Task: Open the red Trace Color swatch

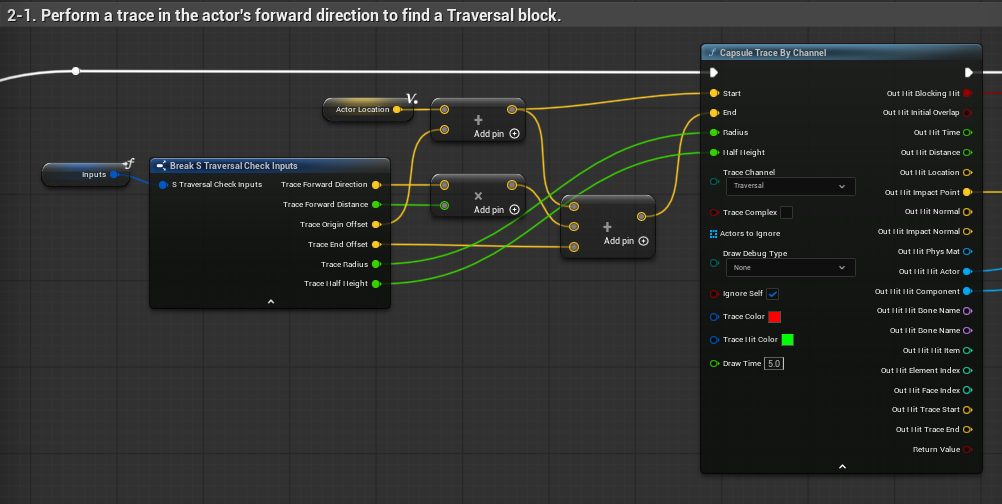Action: (775, 317)
